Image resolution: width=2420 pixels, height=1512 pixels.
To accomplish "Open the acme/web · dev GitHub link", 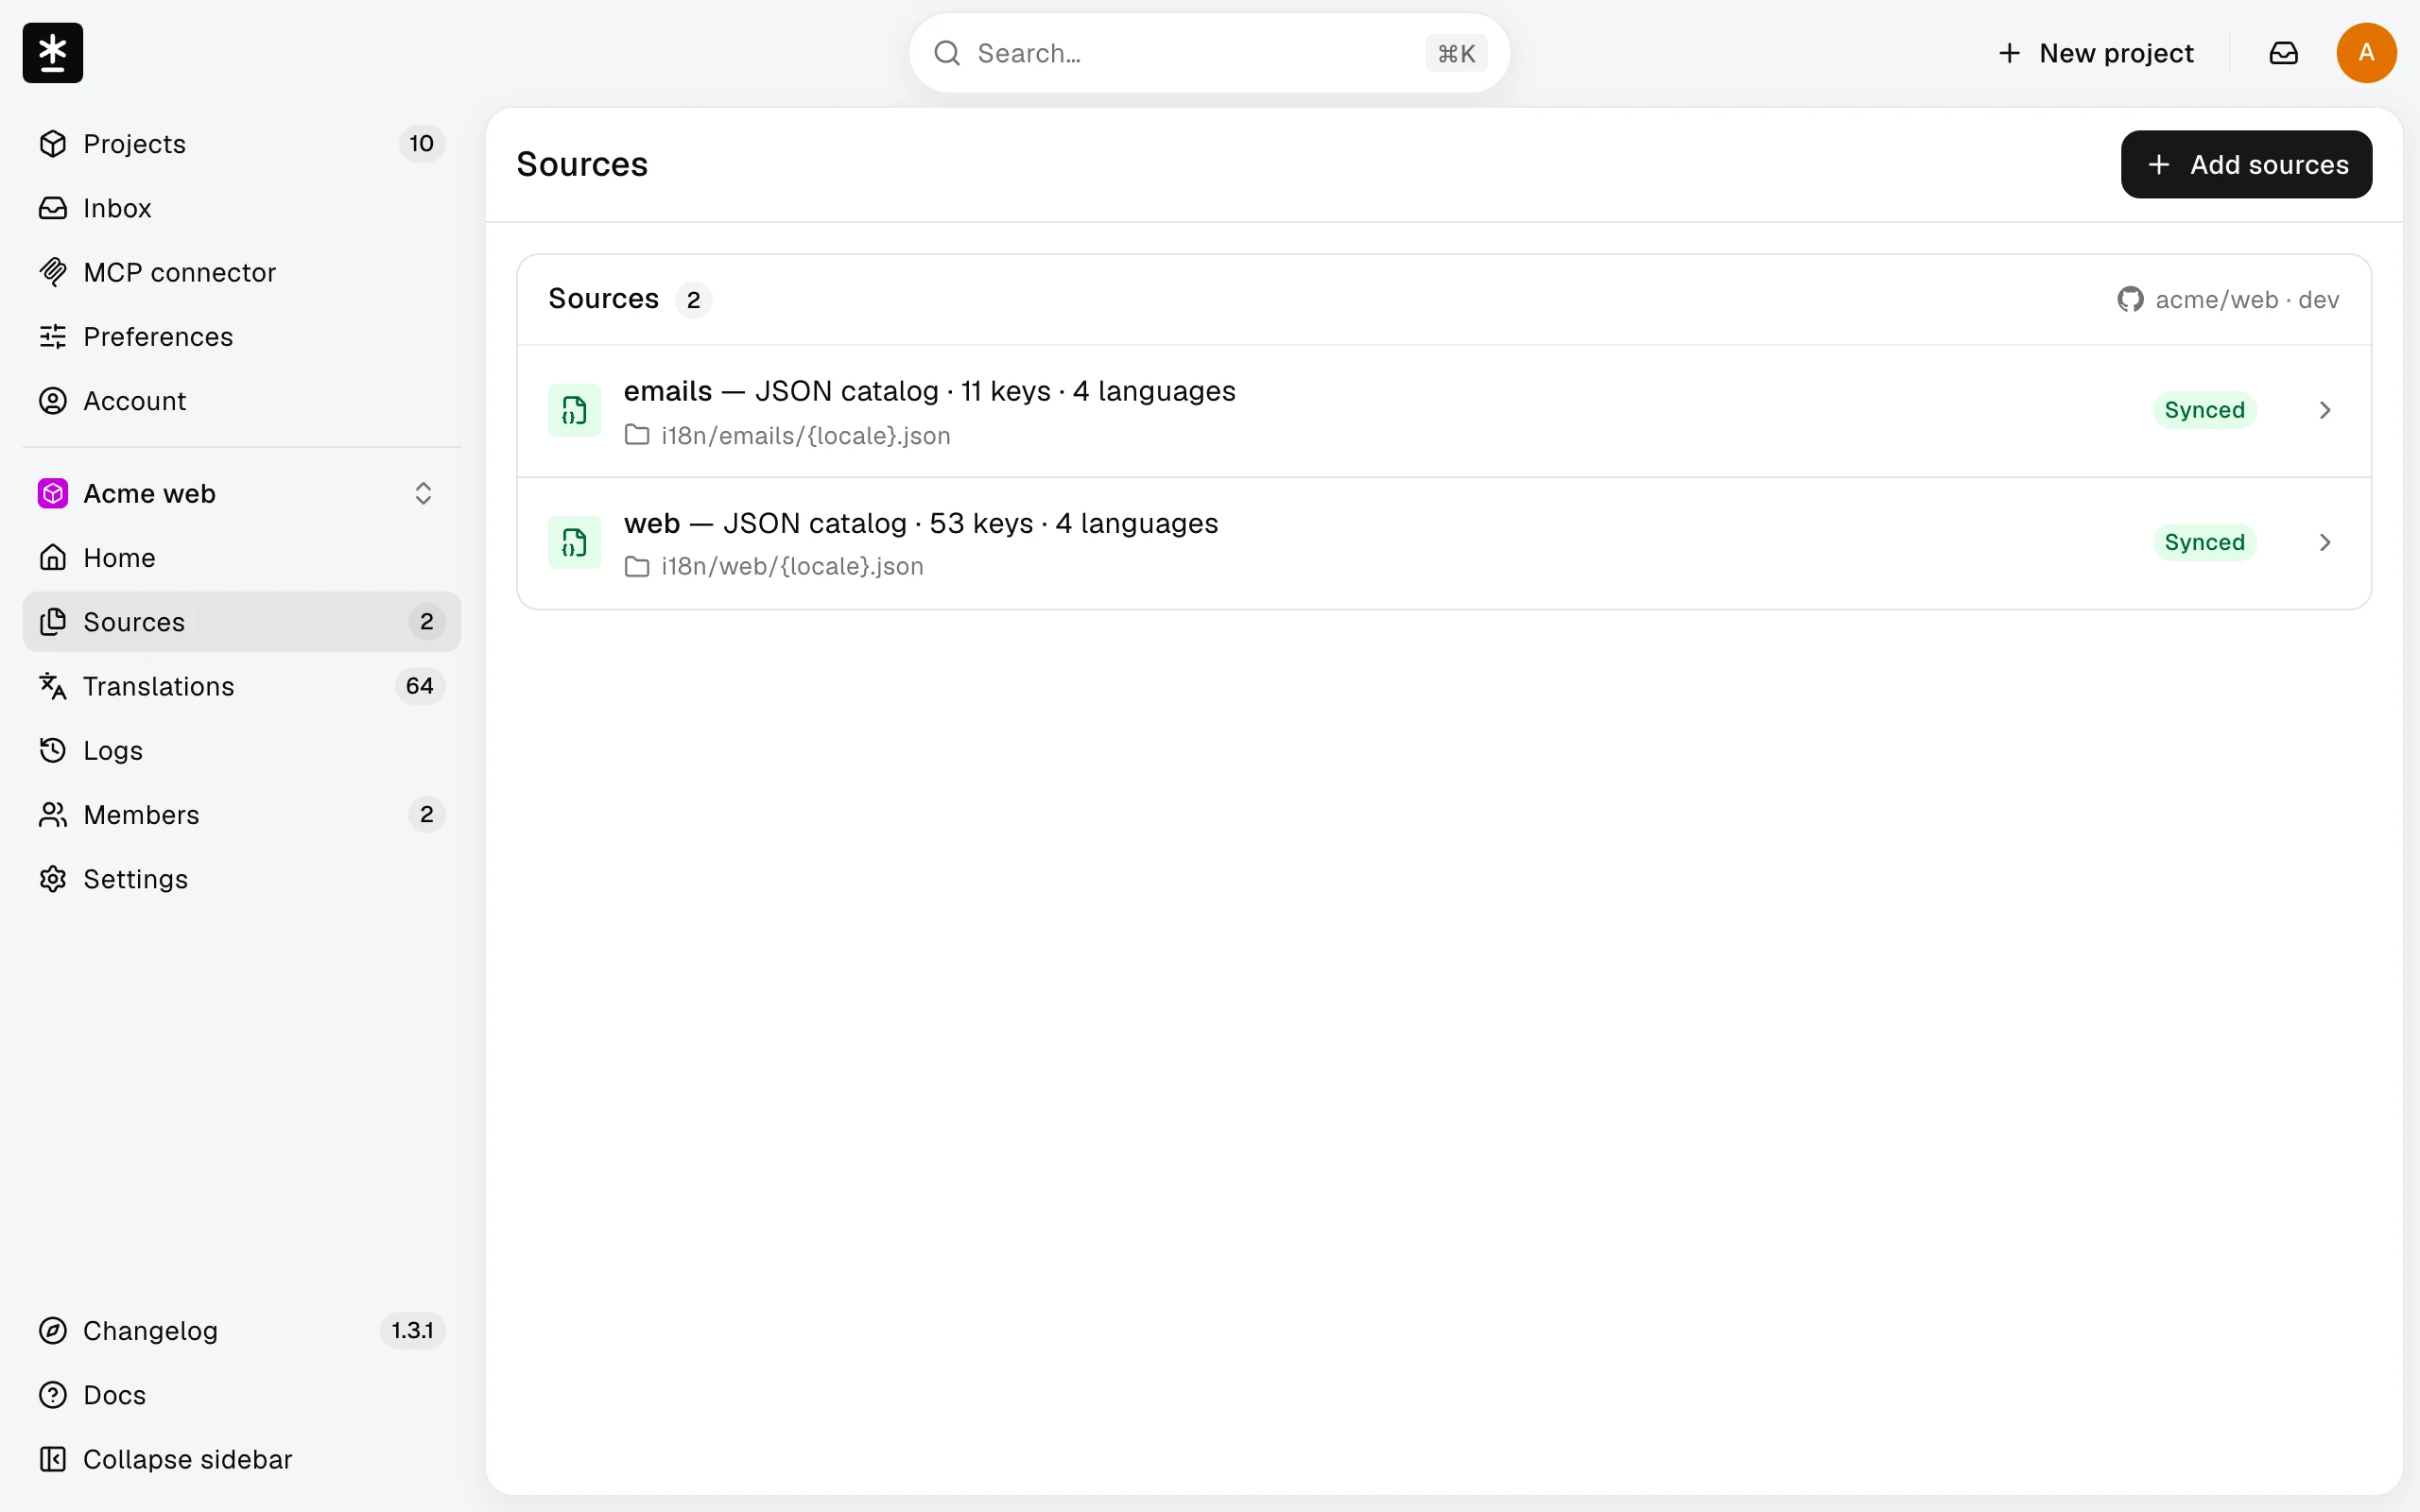I will (x=2228, y=300).
